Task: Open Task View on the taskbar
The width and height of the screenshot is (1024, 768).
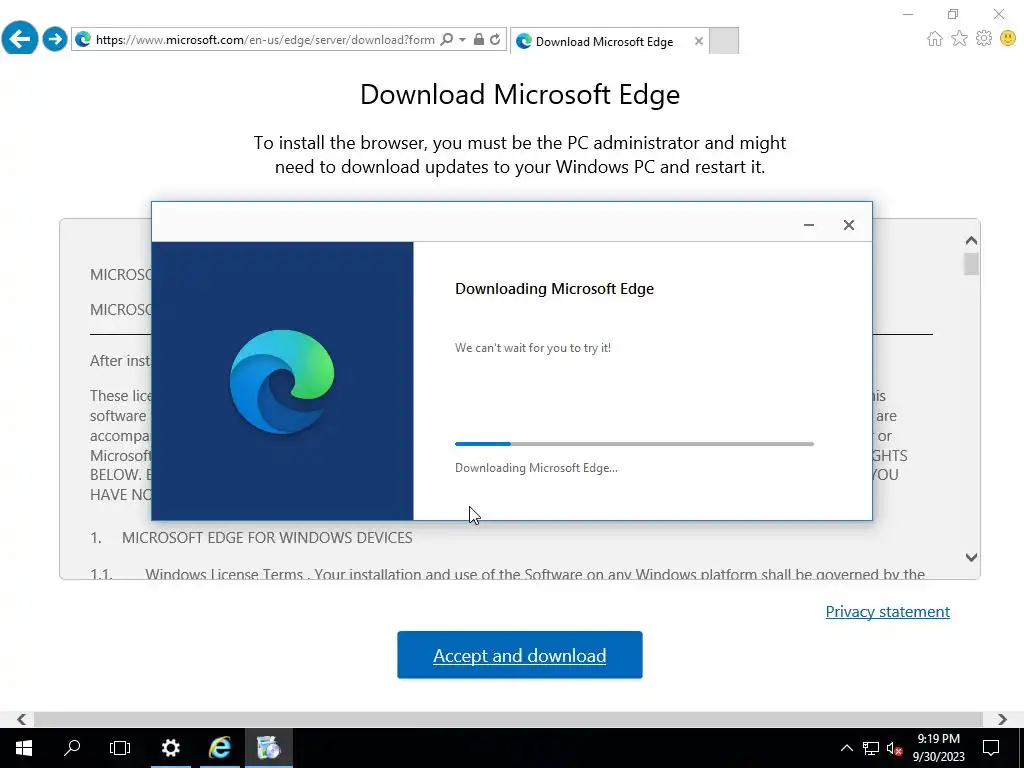Action: pyautogui.click(x=120, y=748)
